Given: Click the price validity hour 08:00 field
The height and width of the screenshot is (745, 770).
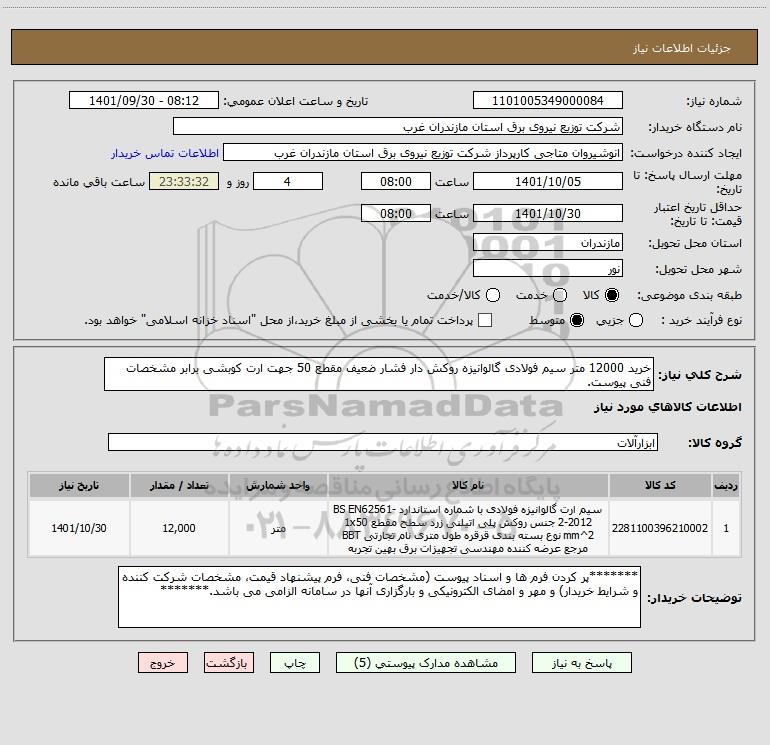Looking at the screenshot, I should tap(396, 213).
